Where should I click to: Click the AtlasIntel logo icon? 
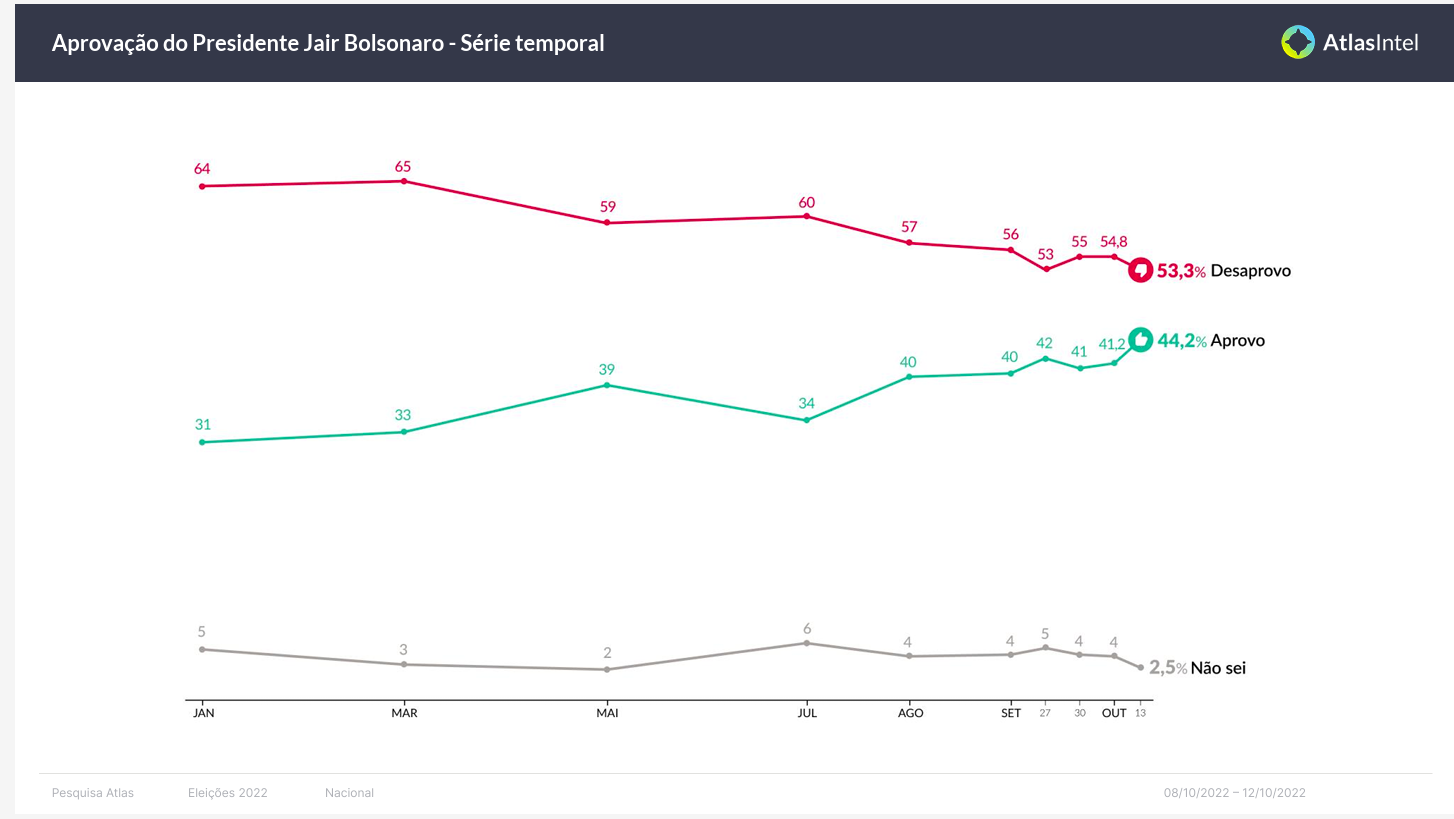pos(1298,42)
